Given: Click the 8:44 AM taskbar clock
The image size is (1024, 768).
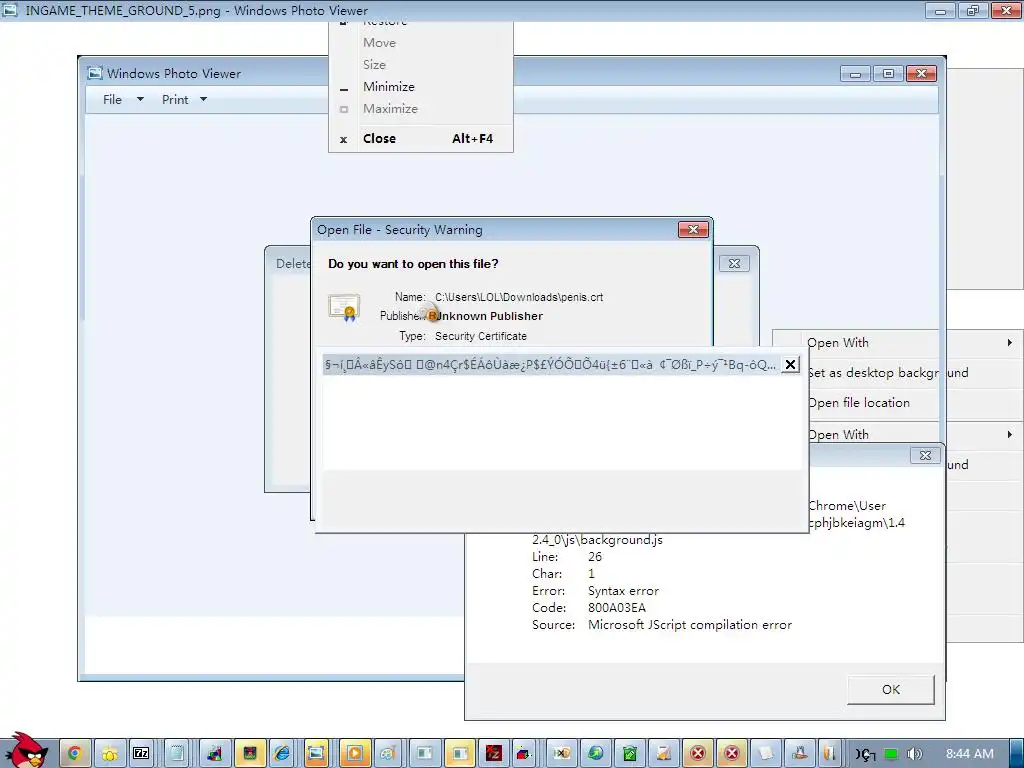Looking at the screenshot, I should pyautogui.click(x=970, y=754).
